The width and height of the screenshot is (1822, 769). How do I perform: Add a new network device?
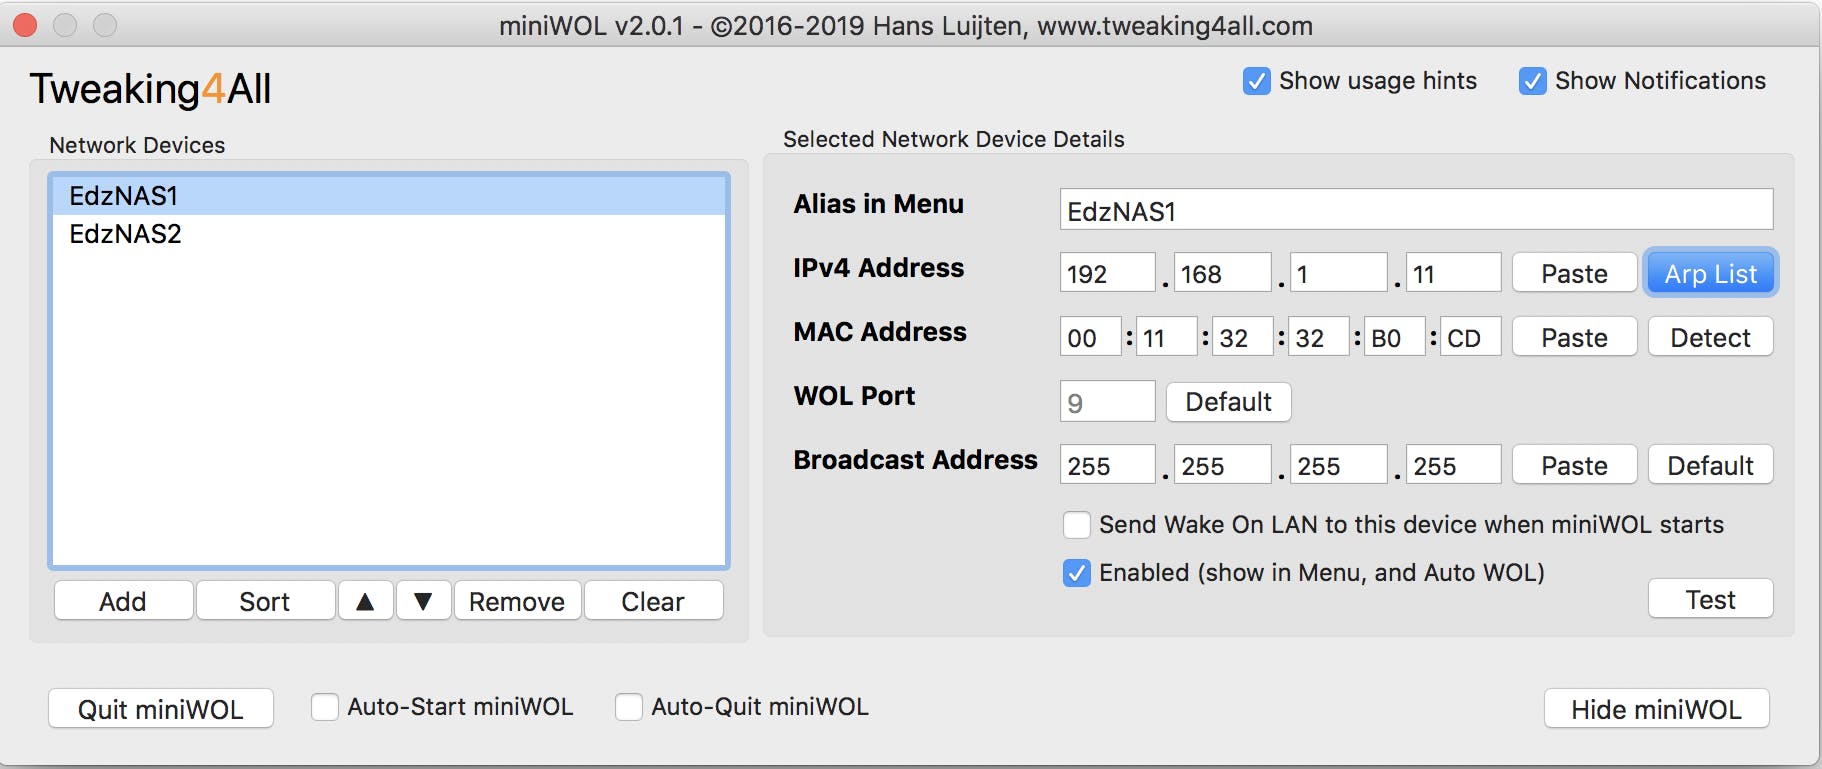(x=123, y=601)
